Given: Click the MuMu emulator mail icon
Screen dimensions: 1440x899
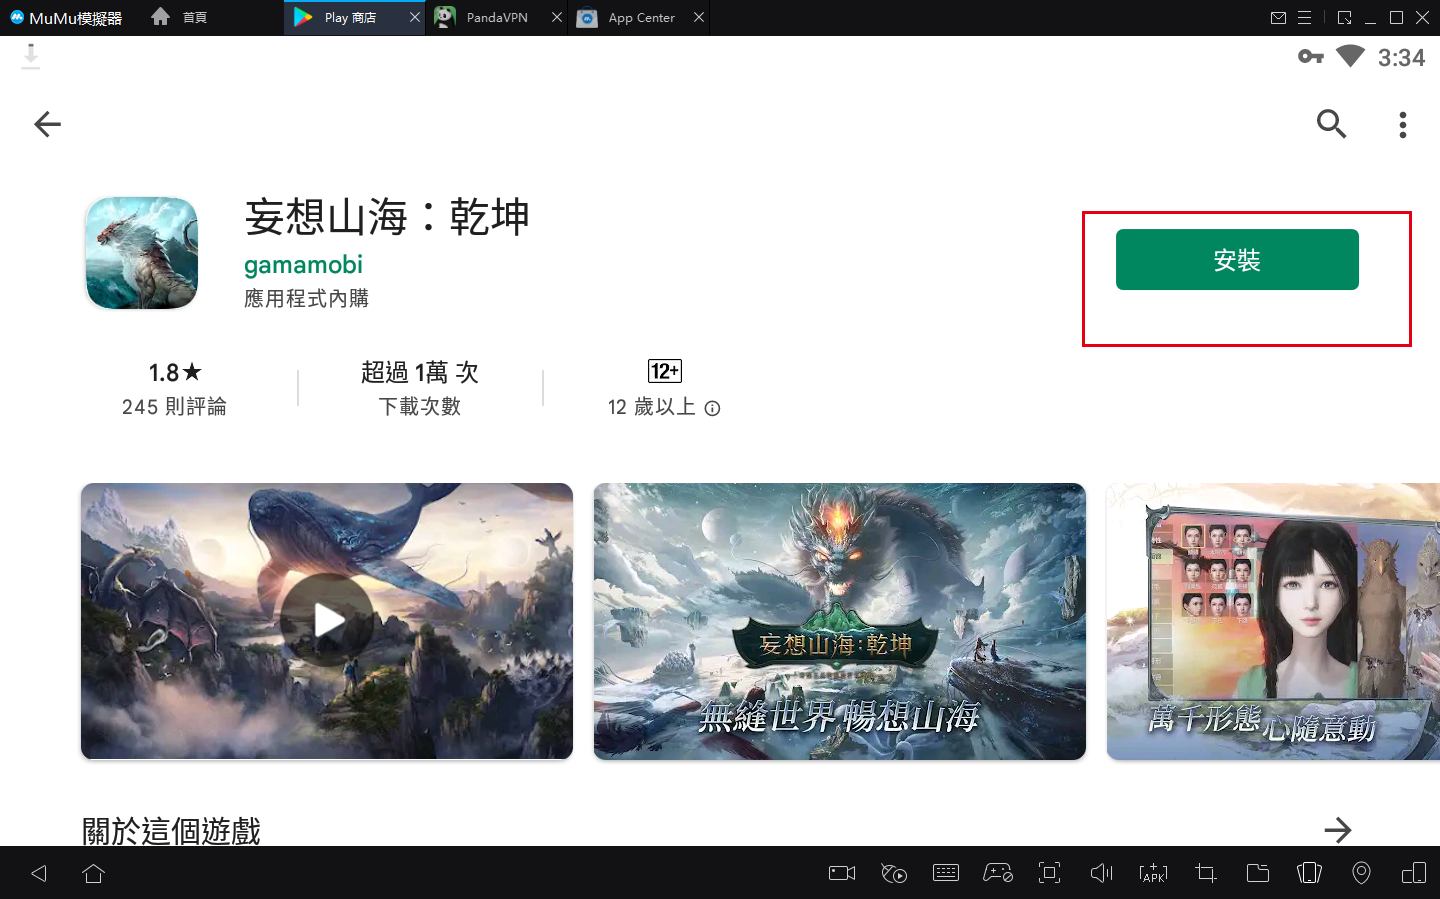Looking at the screenshot, I should [1278, 18].
